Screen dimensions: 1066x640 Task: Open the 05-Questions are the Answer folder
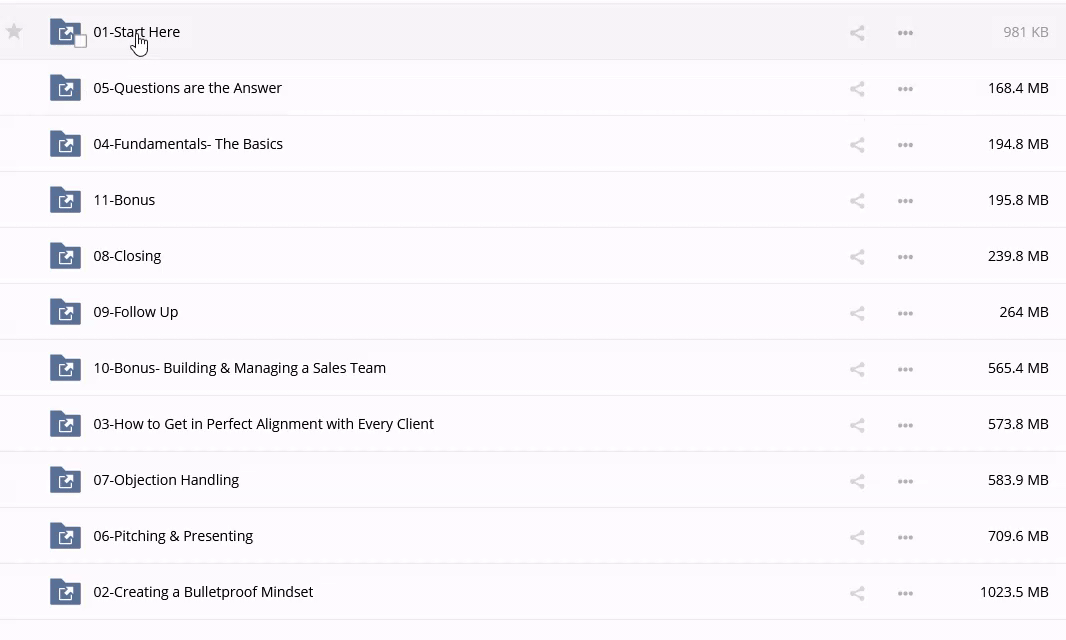[x=187, y=88]
